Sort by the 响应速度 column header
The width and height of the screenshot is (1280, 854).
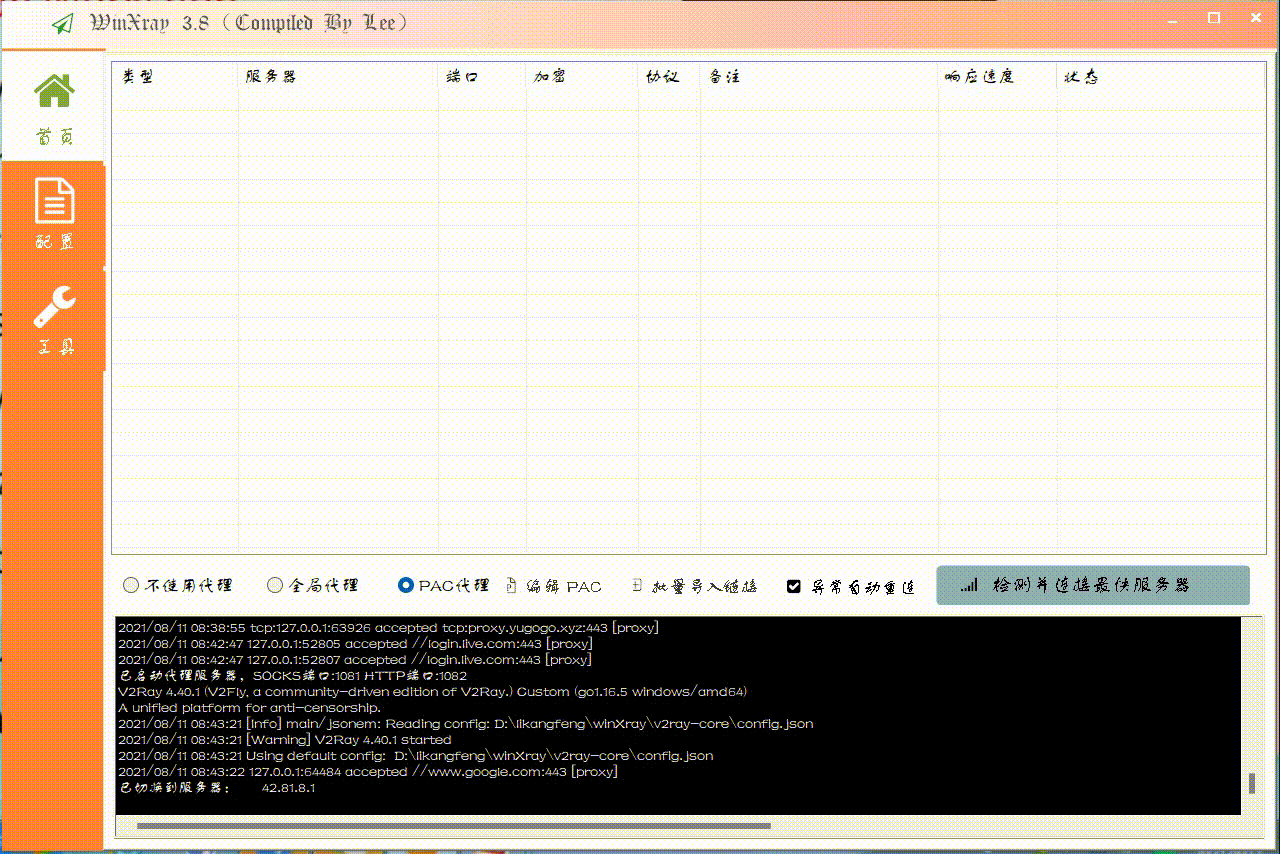tap(998, 77)
